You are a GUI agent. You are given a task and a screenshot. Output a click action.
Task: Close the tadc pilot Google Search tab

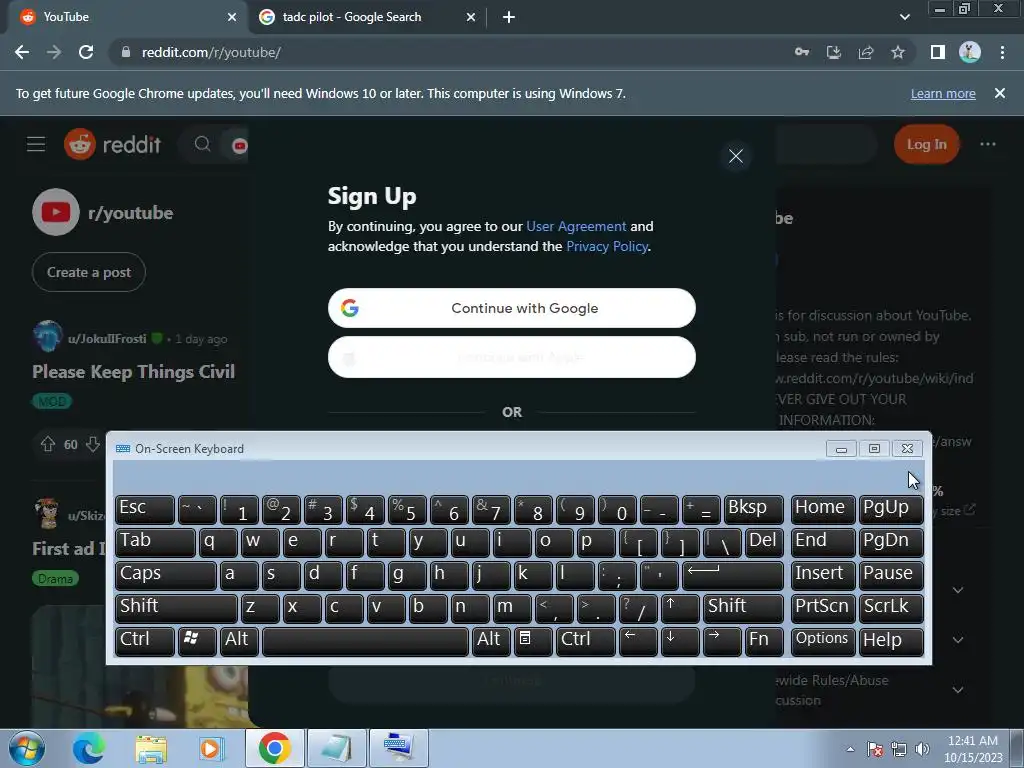pos(471,17)
